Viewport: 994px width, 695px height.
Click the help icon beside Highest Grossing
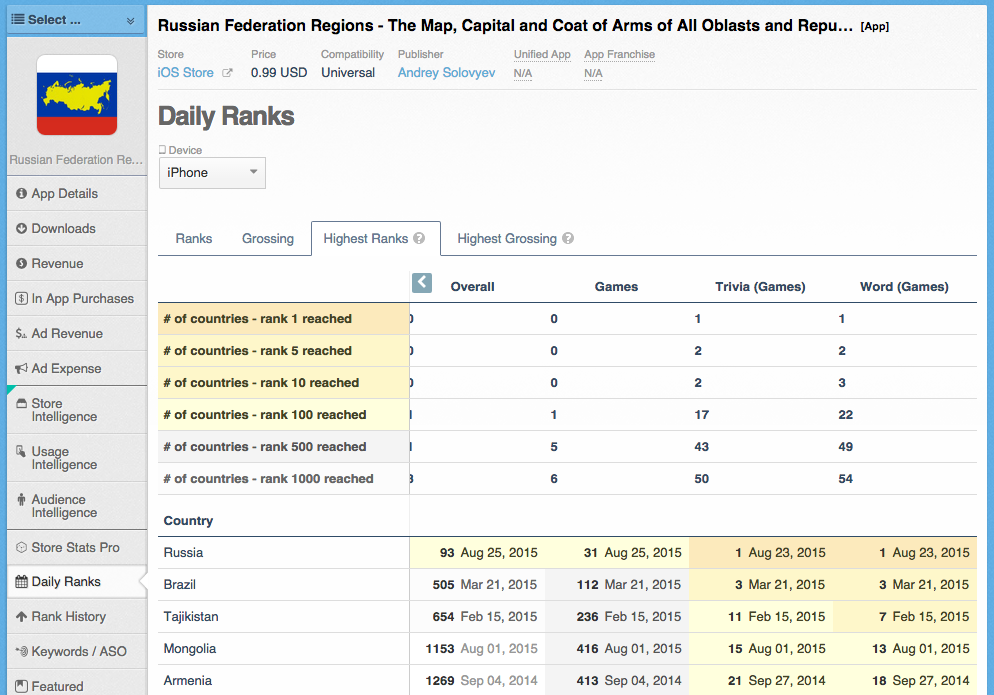point(568,239)
